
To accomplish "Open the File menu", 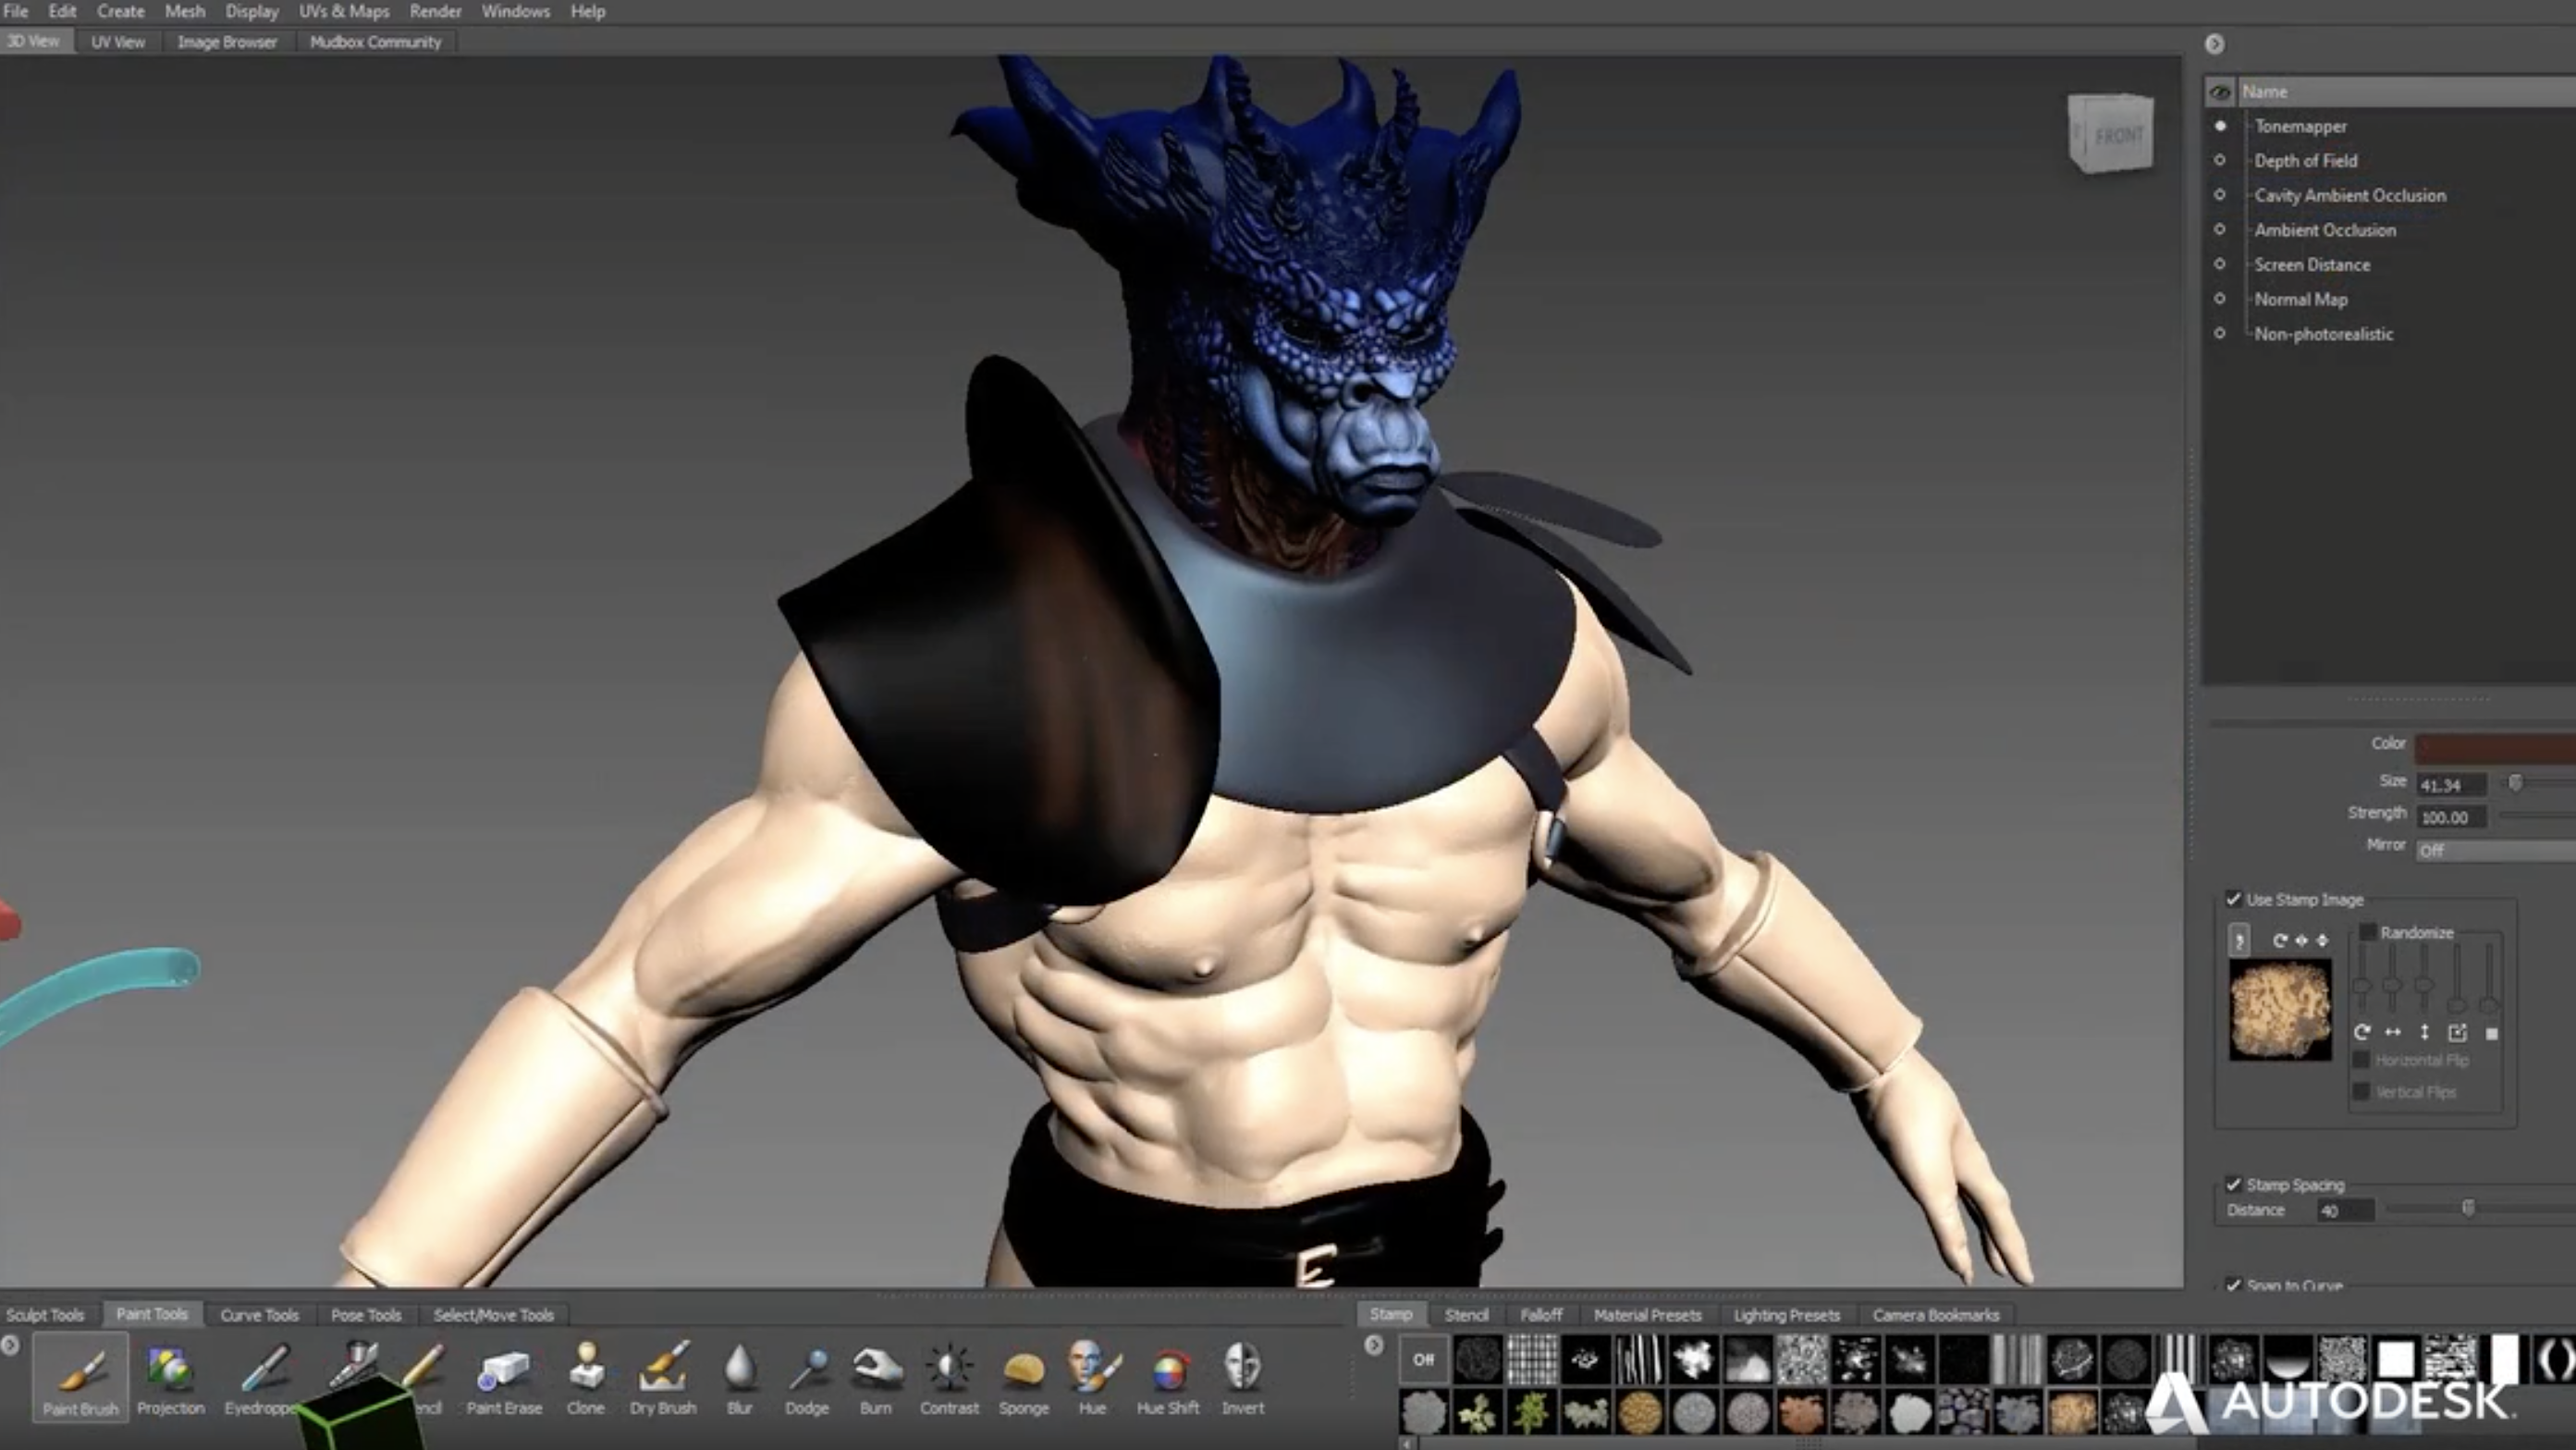I will pyautogui.click(x=16, y=12).
